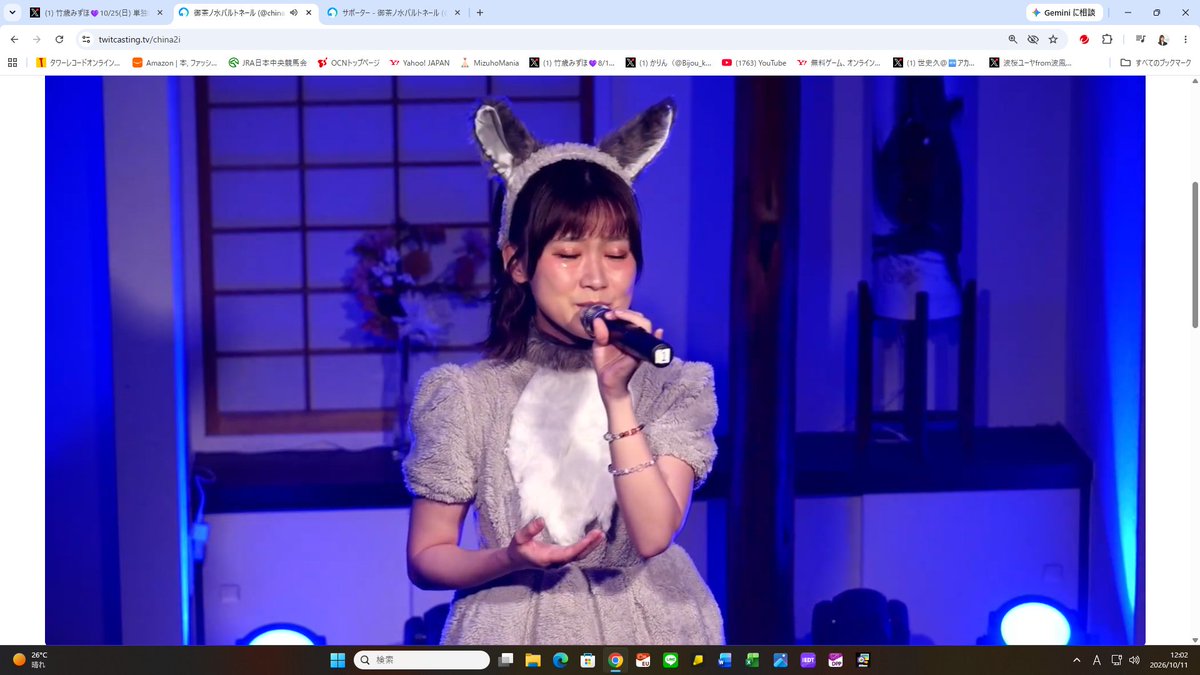This screenshot has height=675, width=1200.
Task: Open the Windows Start menu
Action: (338, 660)
